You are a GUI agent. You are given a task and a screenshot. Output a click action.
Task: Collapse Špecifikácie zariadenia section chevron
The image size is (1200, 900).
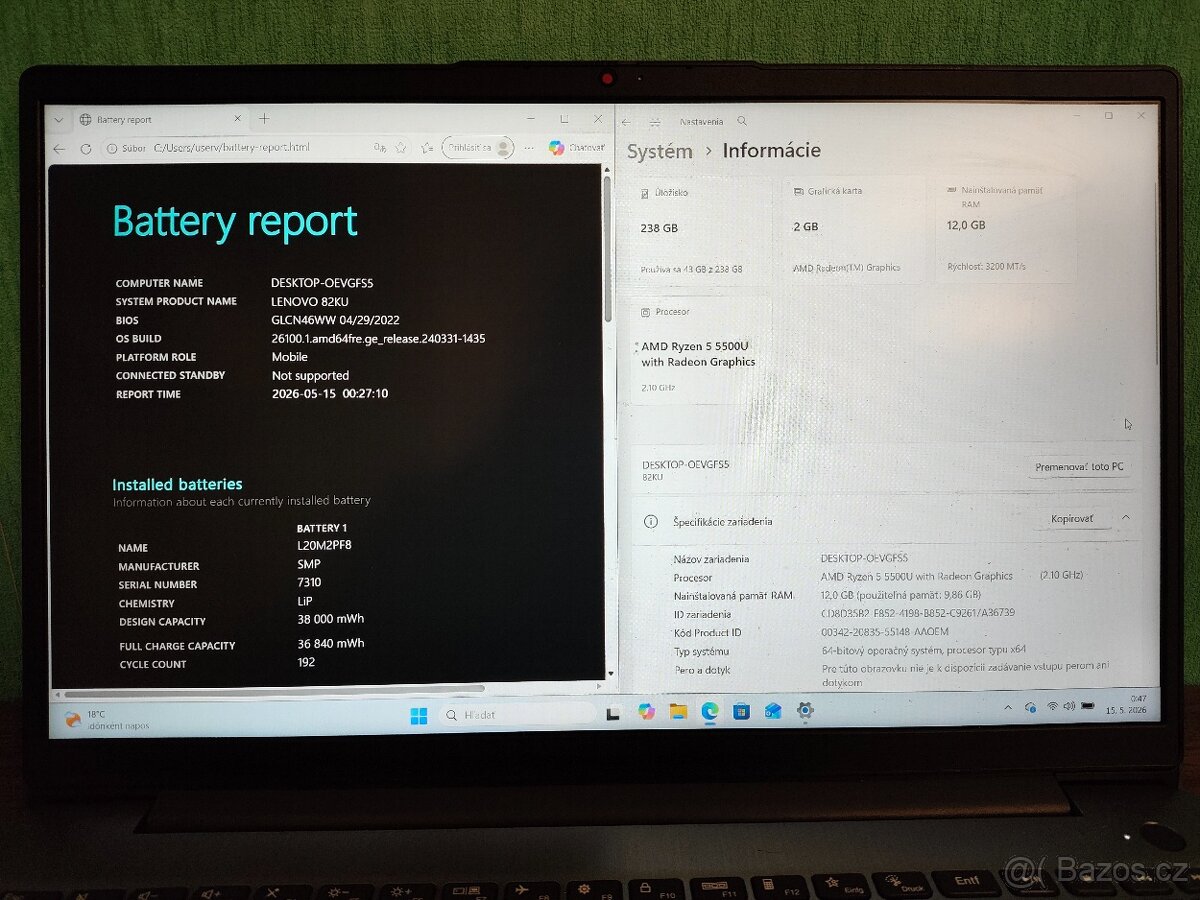coord(1126,518)
